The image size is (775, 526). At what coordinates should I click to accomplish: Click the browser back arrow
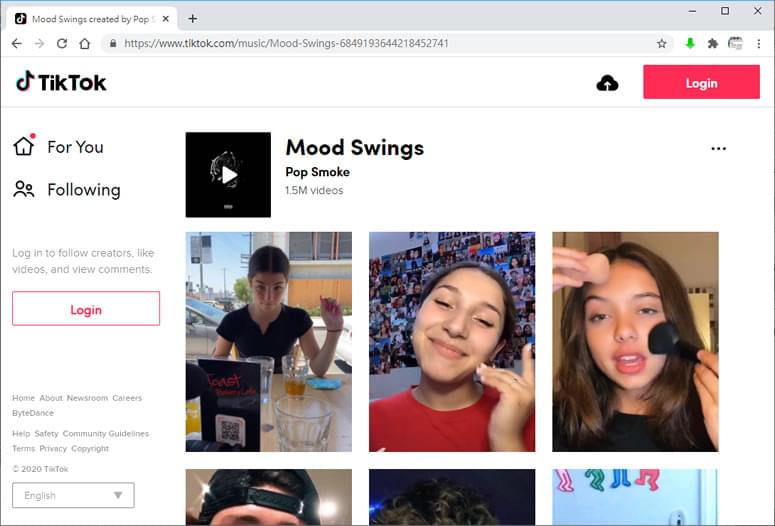pyautogui.click(x=17, y=44)
